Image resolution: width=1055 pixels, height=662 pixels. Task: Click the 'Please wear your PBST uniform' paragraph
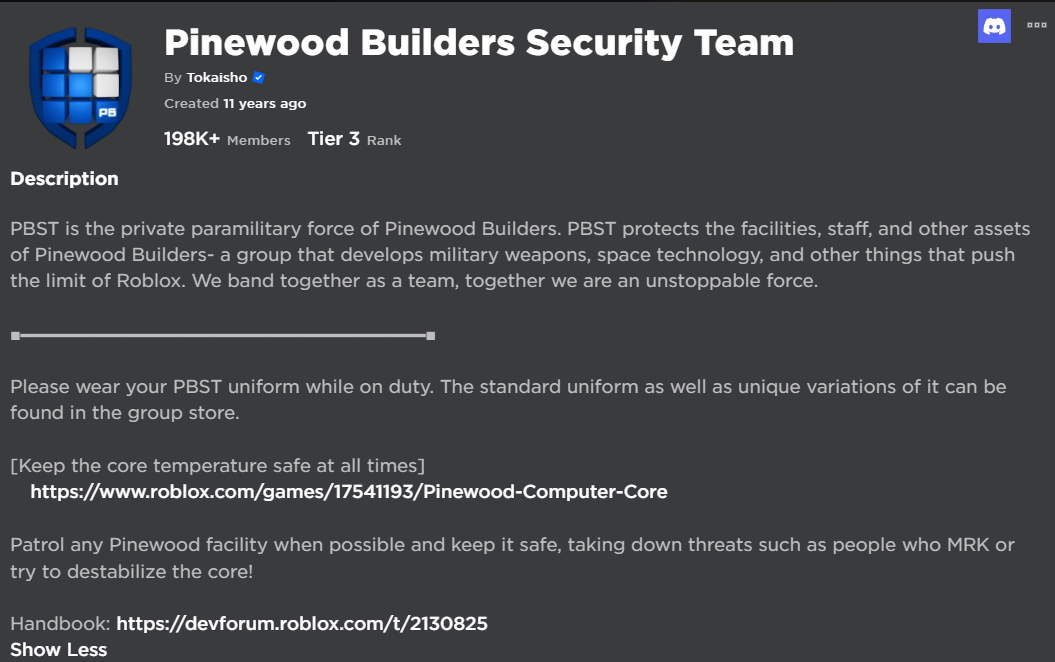pyautogui.click(x=508, y=399)
